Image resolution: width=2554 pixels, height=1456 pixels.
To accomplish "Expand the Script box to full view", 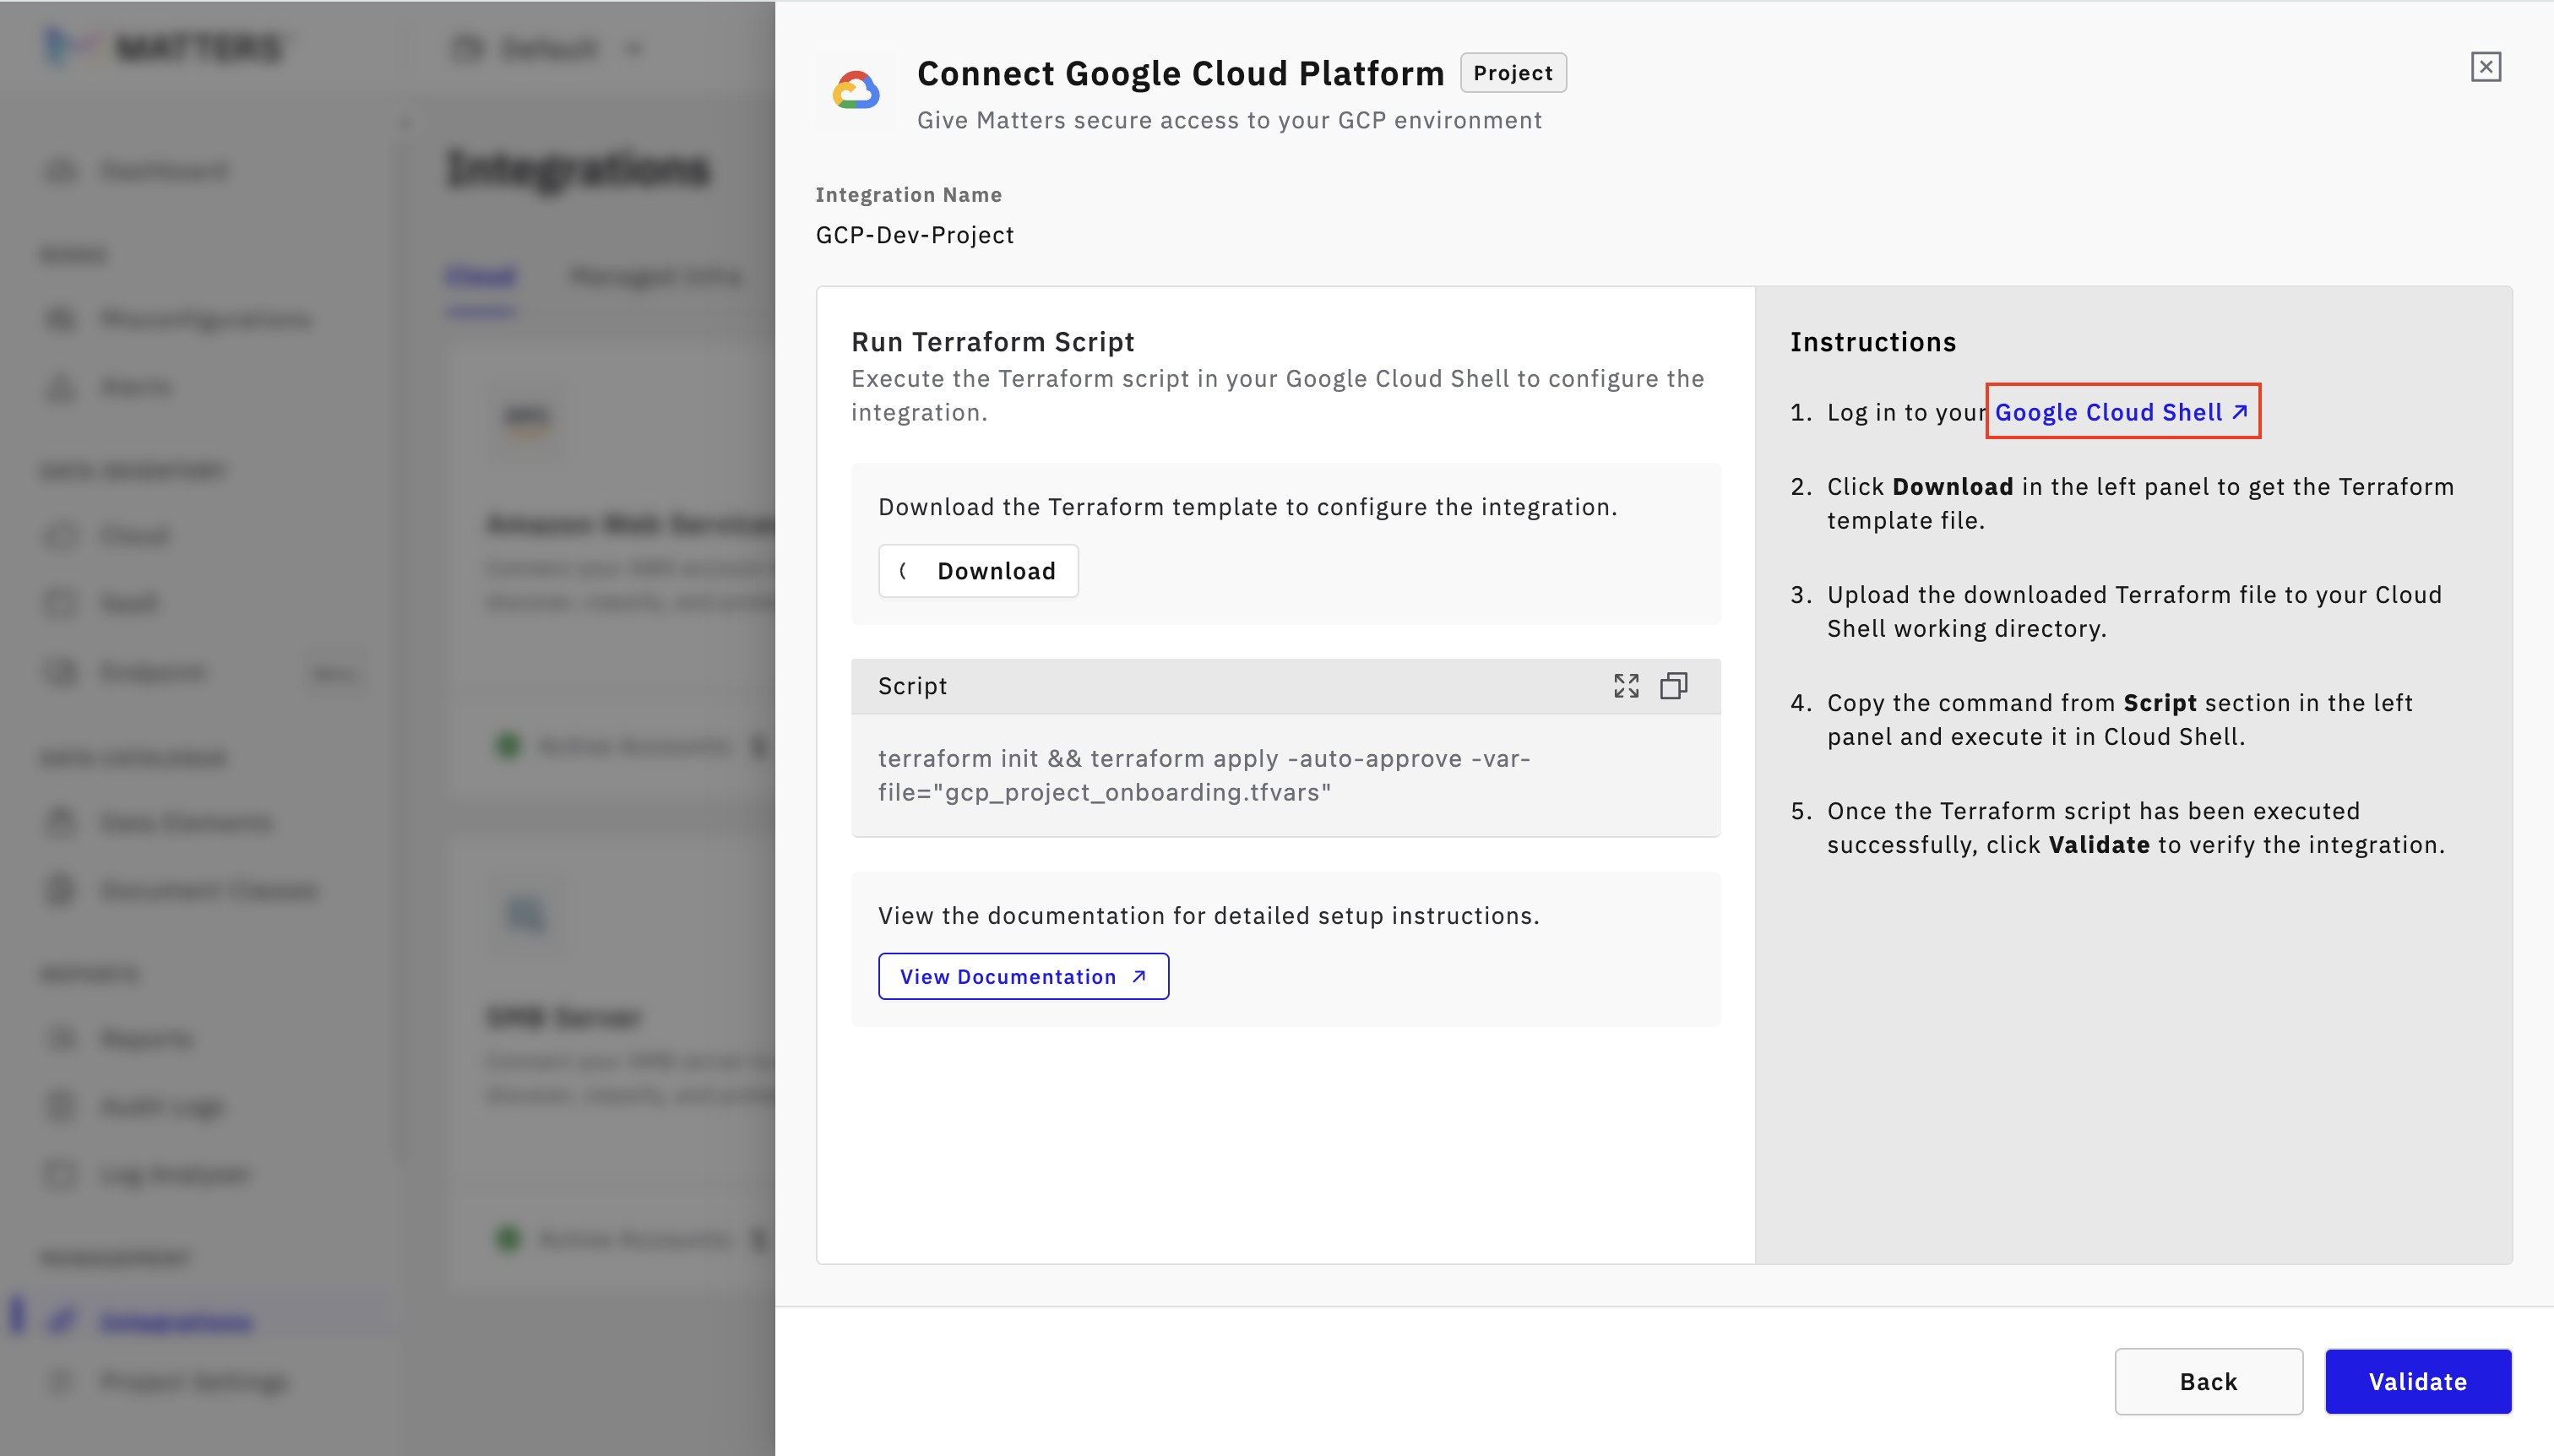I will (x=1626, y=686).
